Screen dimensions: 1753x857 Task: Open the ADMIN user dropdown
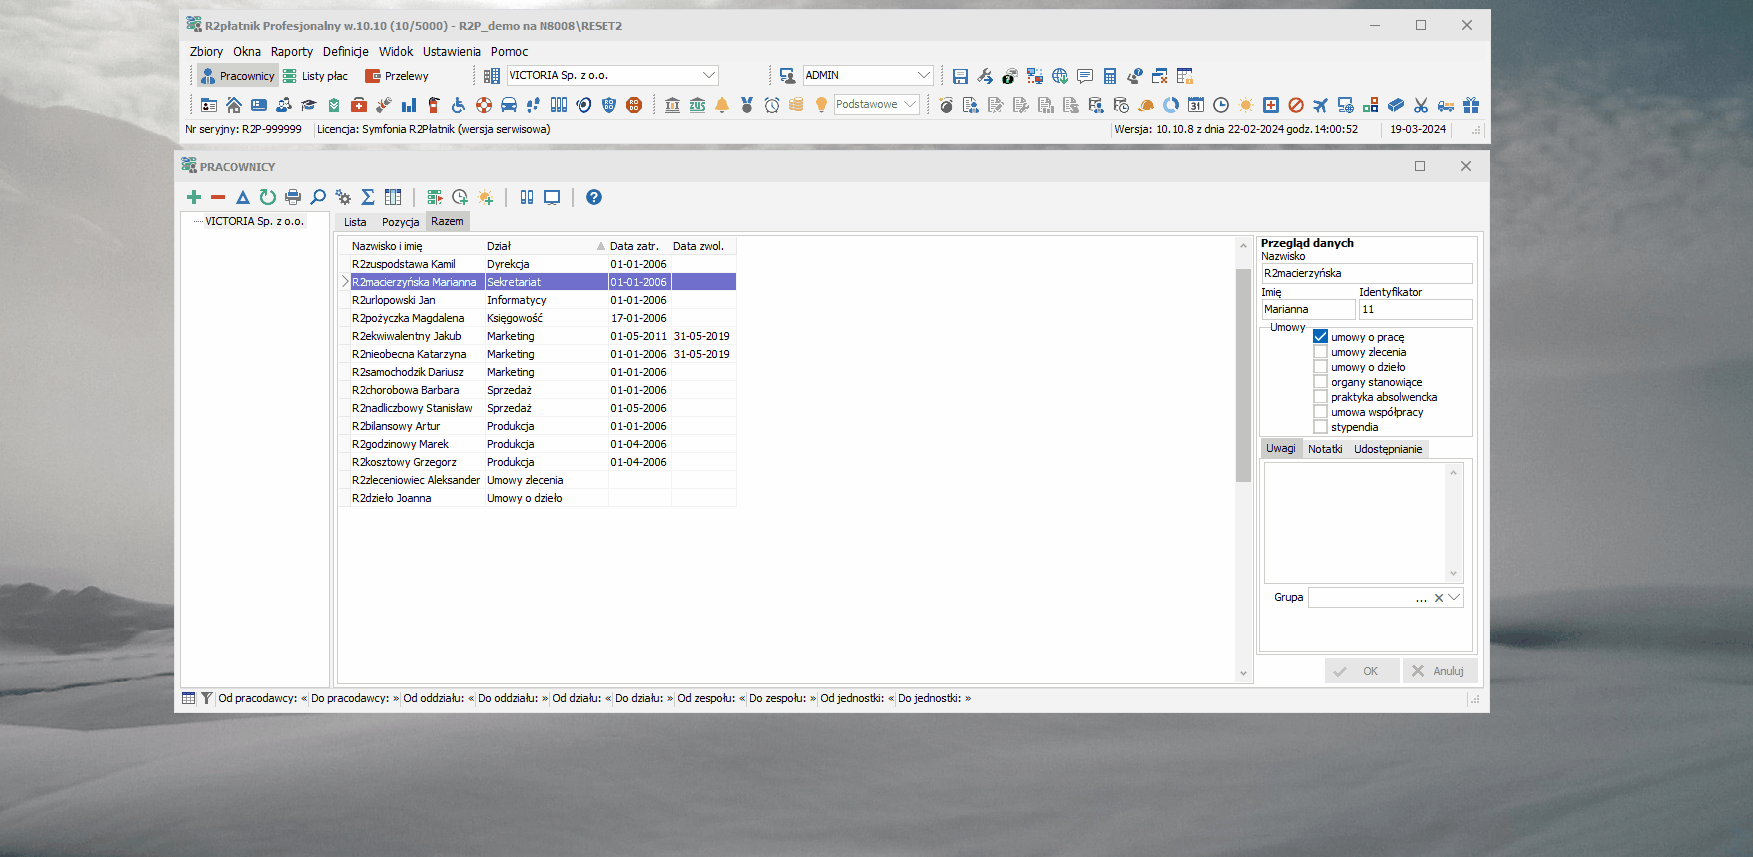click(x=924, y=75)
